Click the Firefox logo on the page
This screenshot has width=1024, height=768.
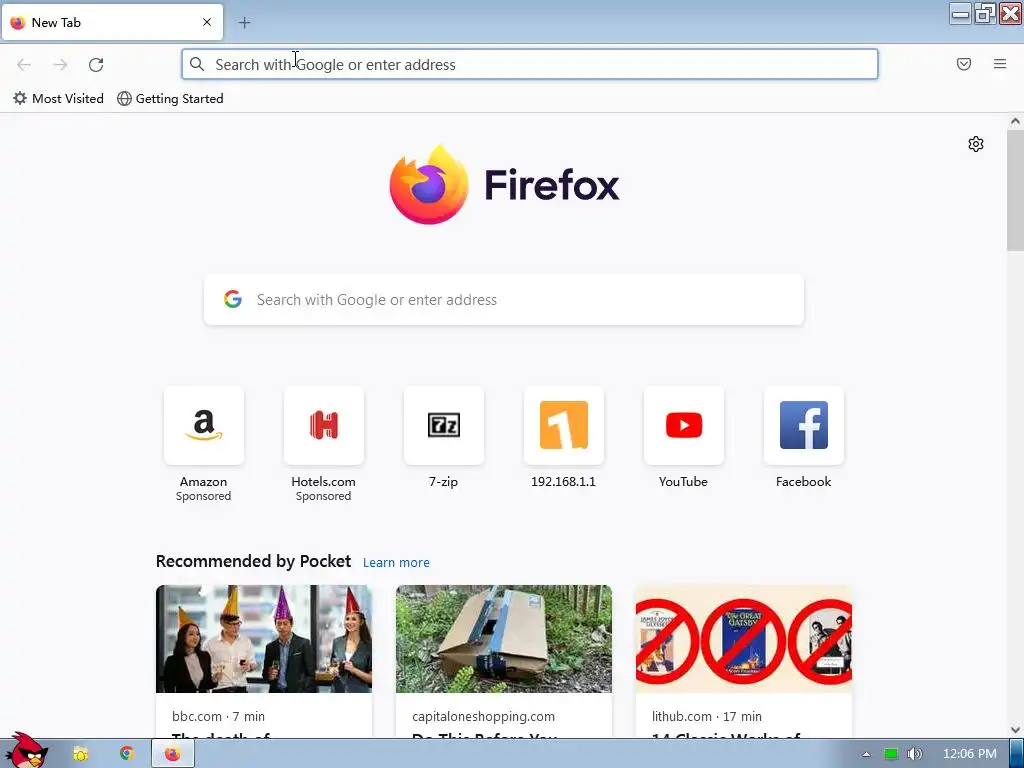[504, 185]
